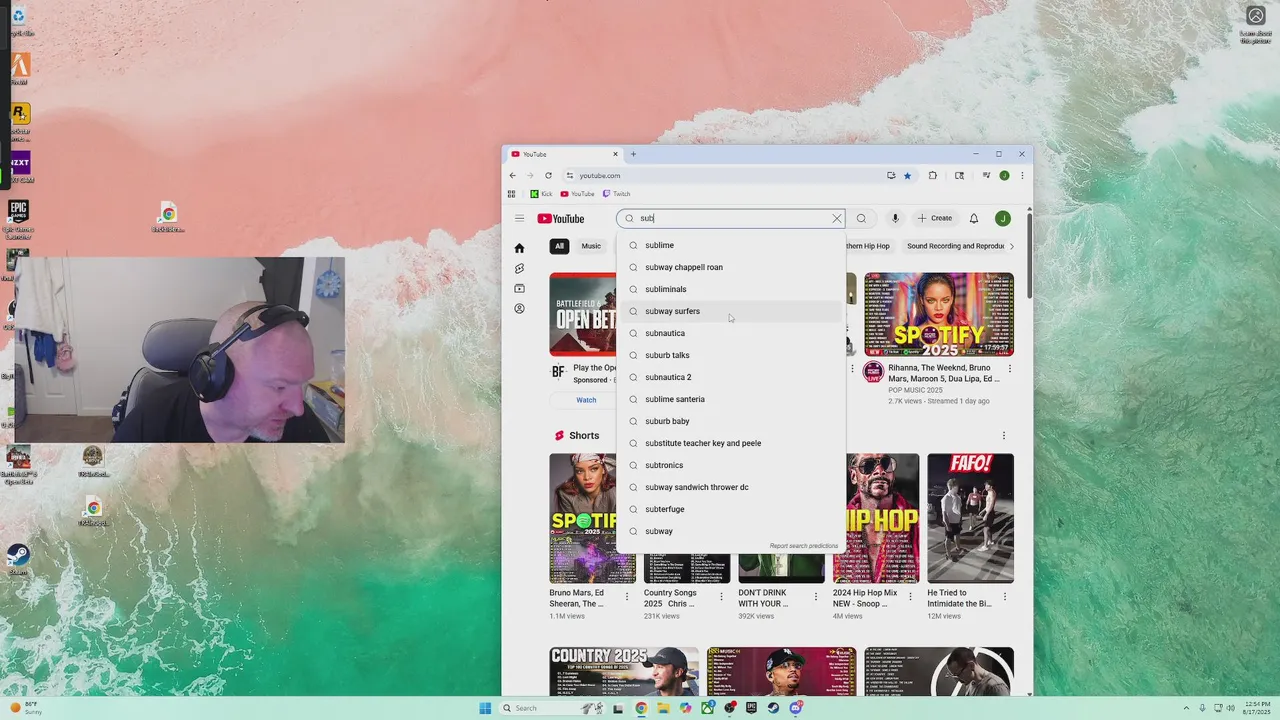Click the YouTube page vertical scrollbar

(x=1029, y=255)
